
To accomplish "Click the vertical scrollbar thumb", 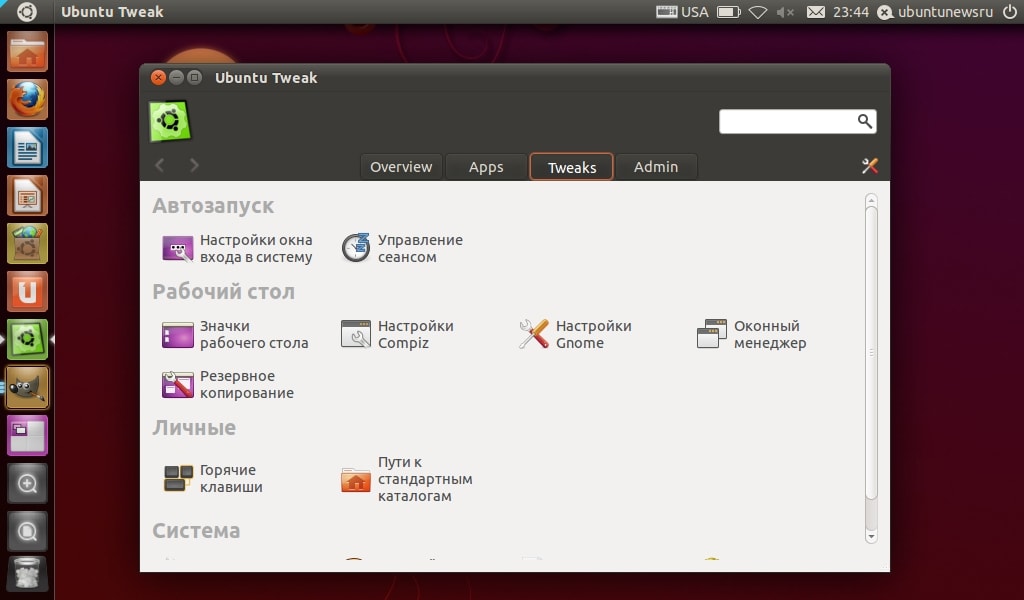I will [x=871, y=353].
